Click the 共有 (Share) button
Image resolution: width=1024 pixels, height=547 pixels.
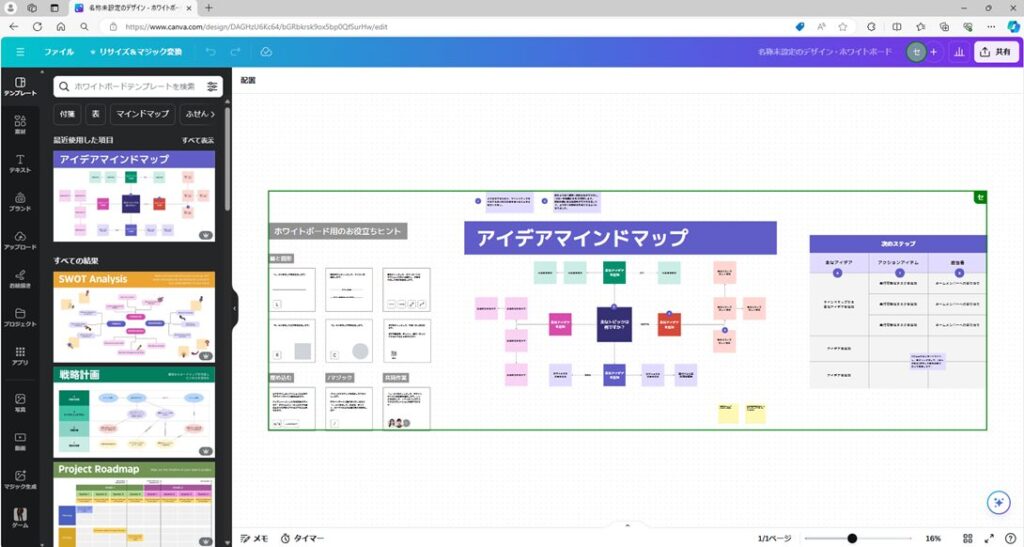click(994, 52)
